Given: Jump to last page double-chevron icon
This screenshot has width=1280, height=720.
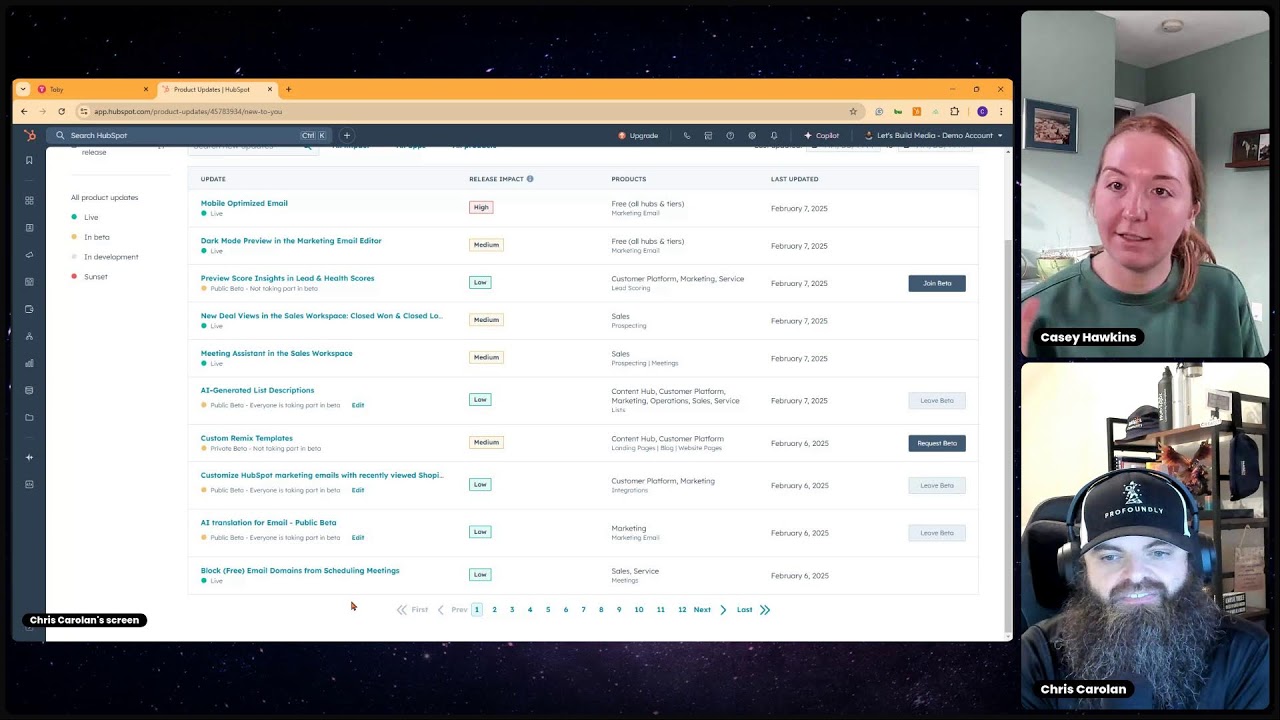Looking at the screenshot, I should coord(765,609).
